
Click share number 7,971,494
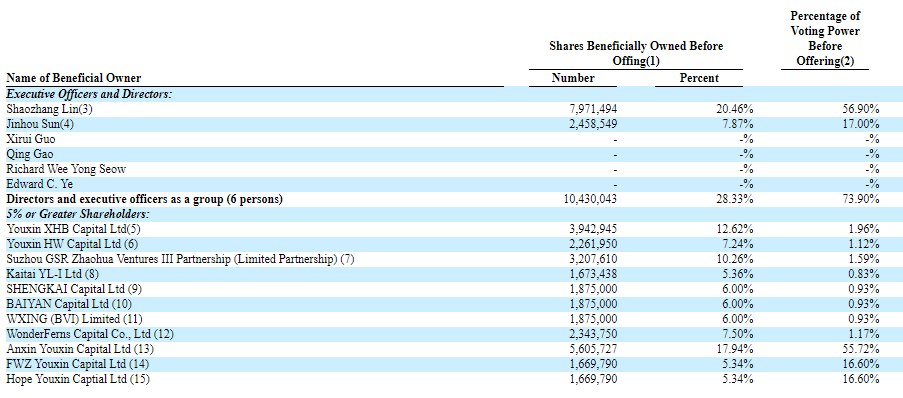(x=593, y=109)
